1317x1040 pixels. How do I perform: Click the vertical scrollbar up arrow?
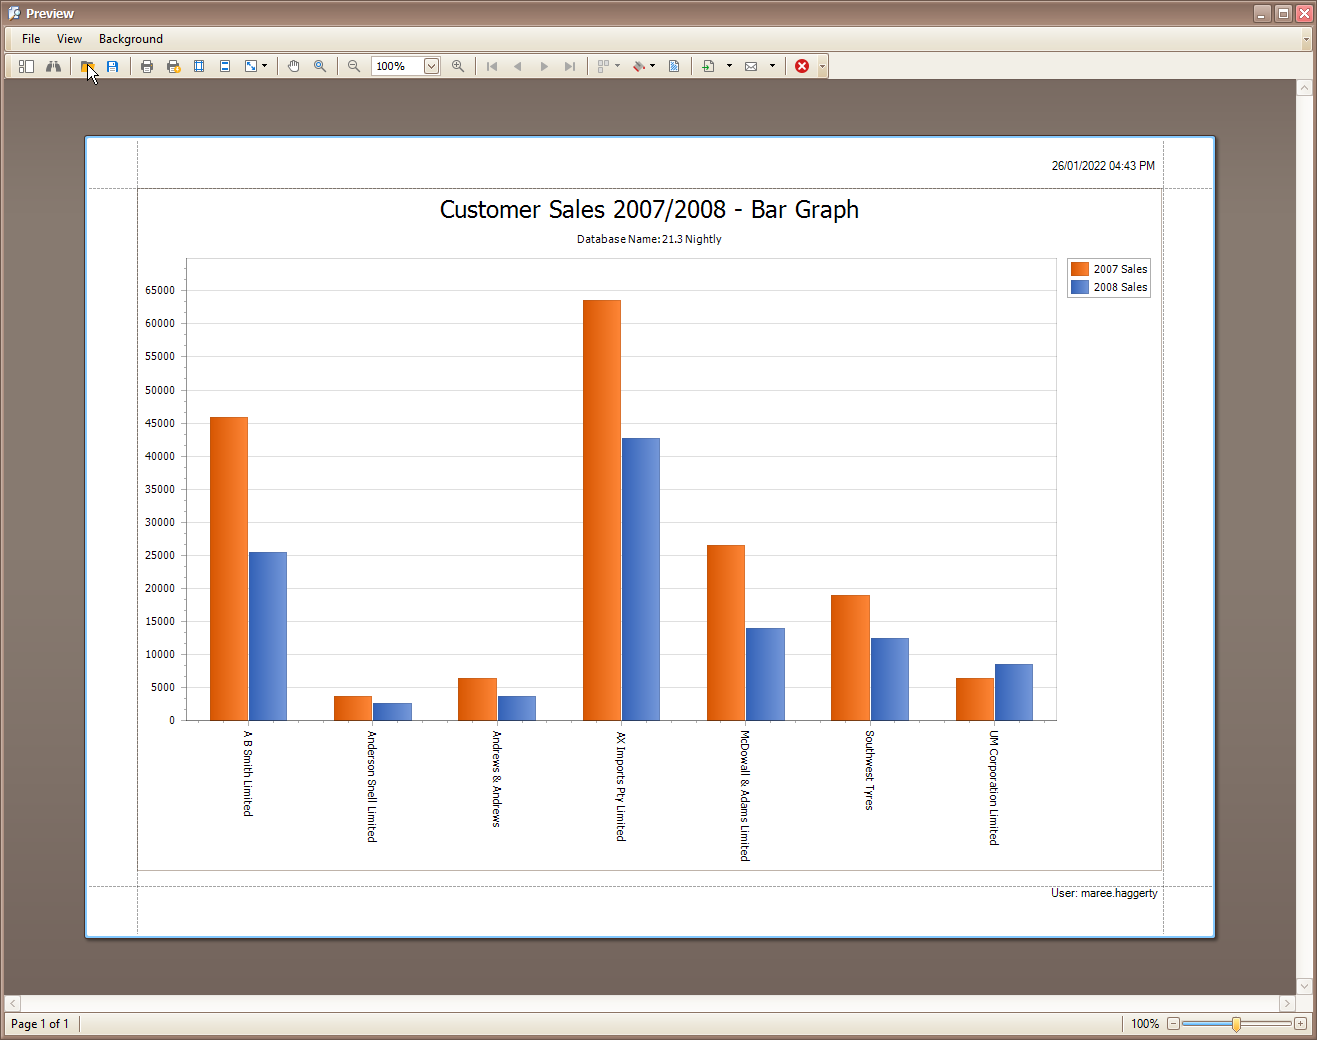(x=1304, y=88)
